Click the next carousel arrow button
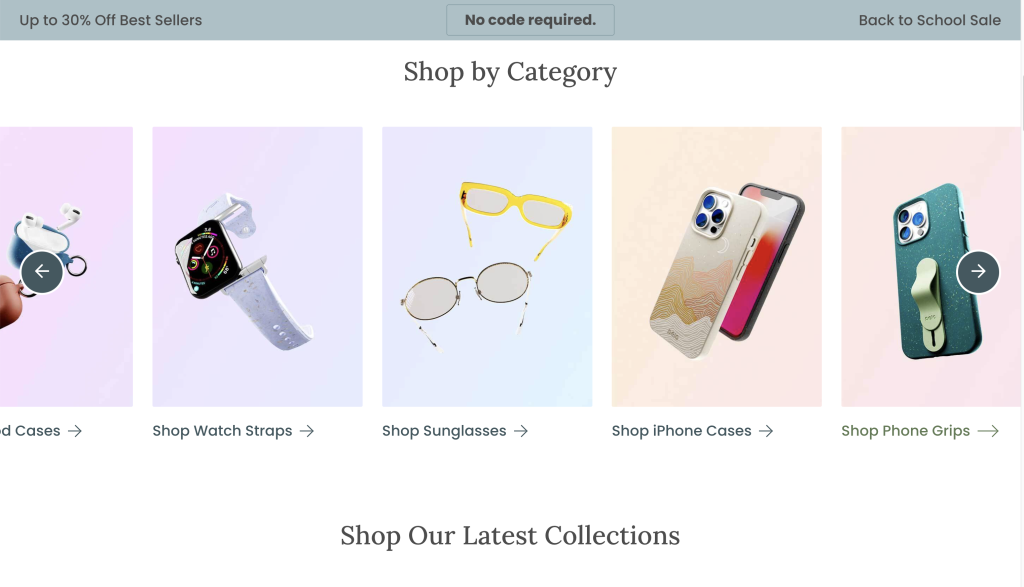 (978, 272)
